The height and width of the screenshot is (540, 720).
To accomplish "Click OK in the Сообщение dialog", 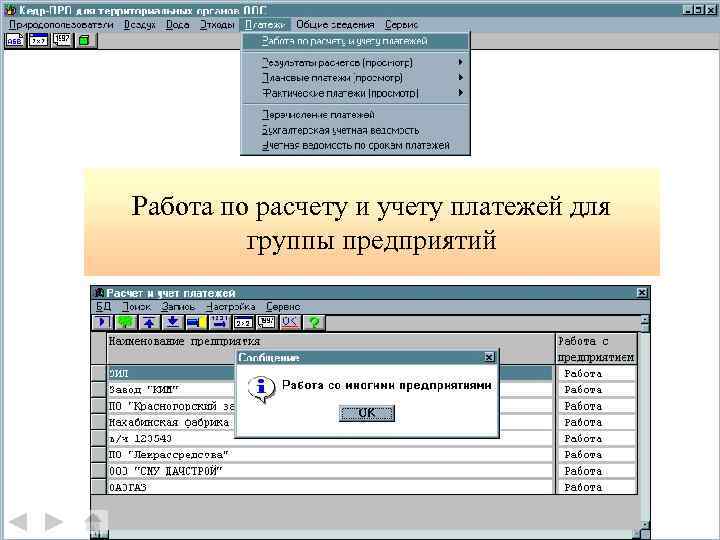I will click(x=366, y=413).
